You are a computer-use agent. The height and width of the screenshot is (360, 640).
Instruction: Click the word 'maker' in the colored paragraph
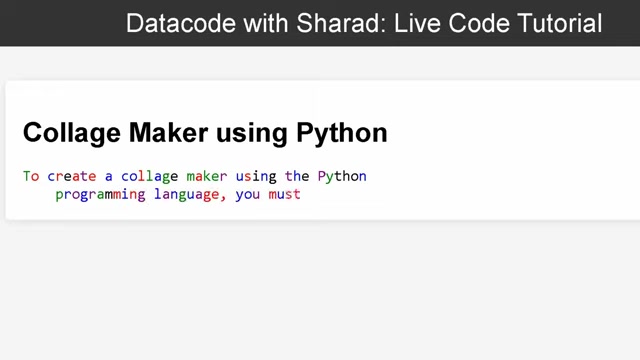click(207, 176)
